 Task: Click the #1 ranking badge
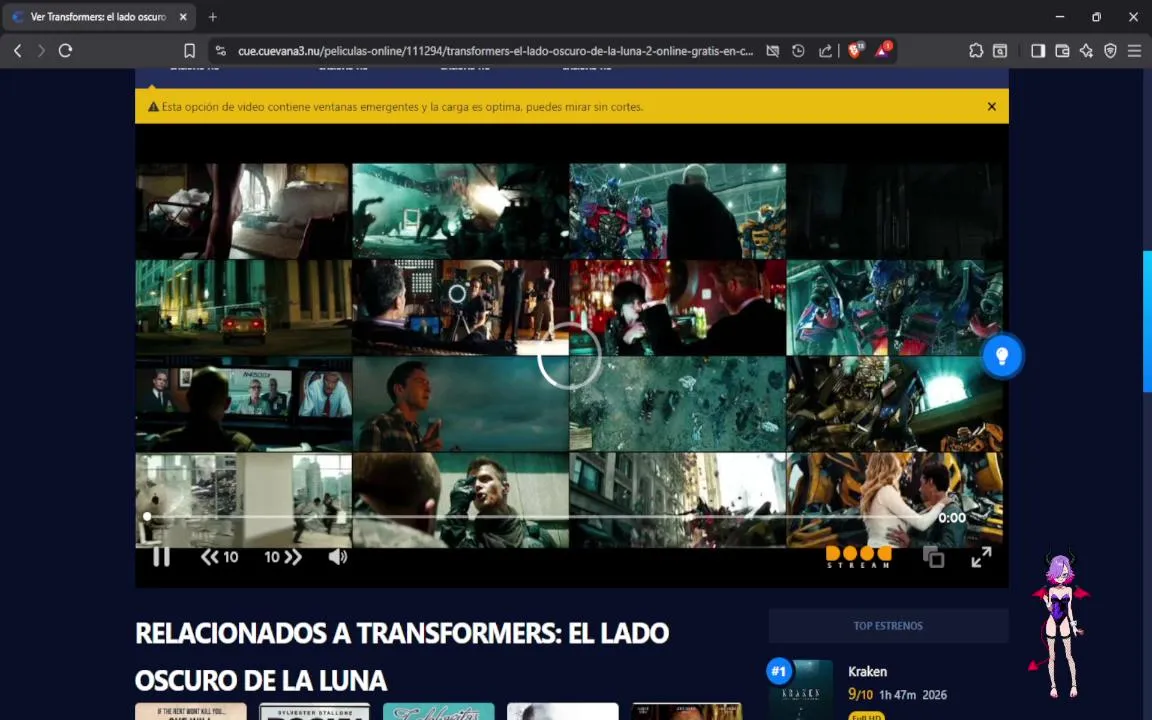(x=779, y=671)
